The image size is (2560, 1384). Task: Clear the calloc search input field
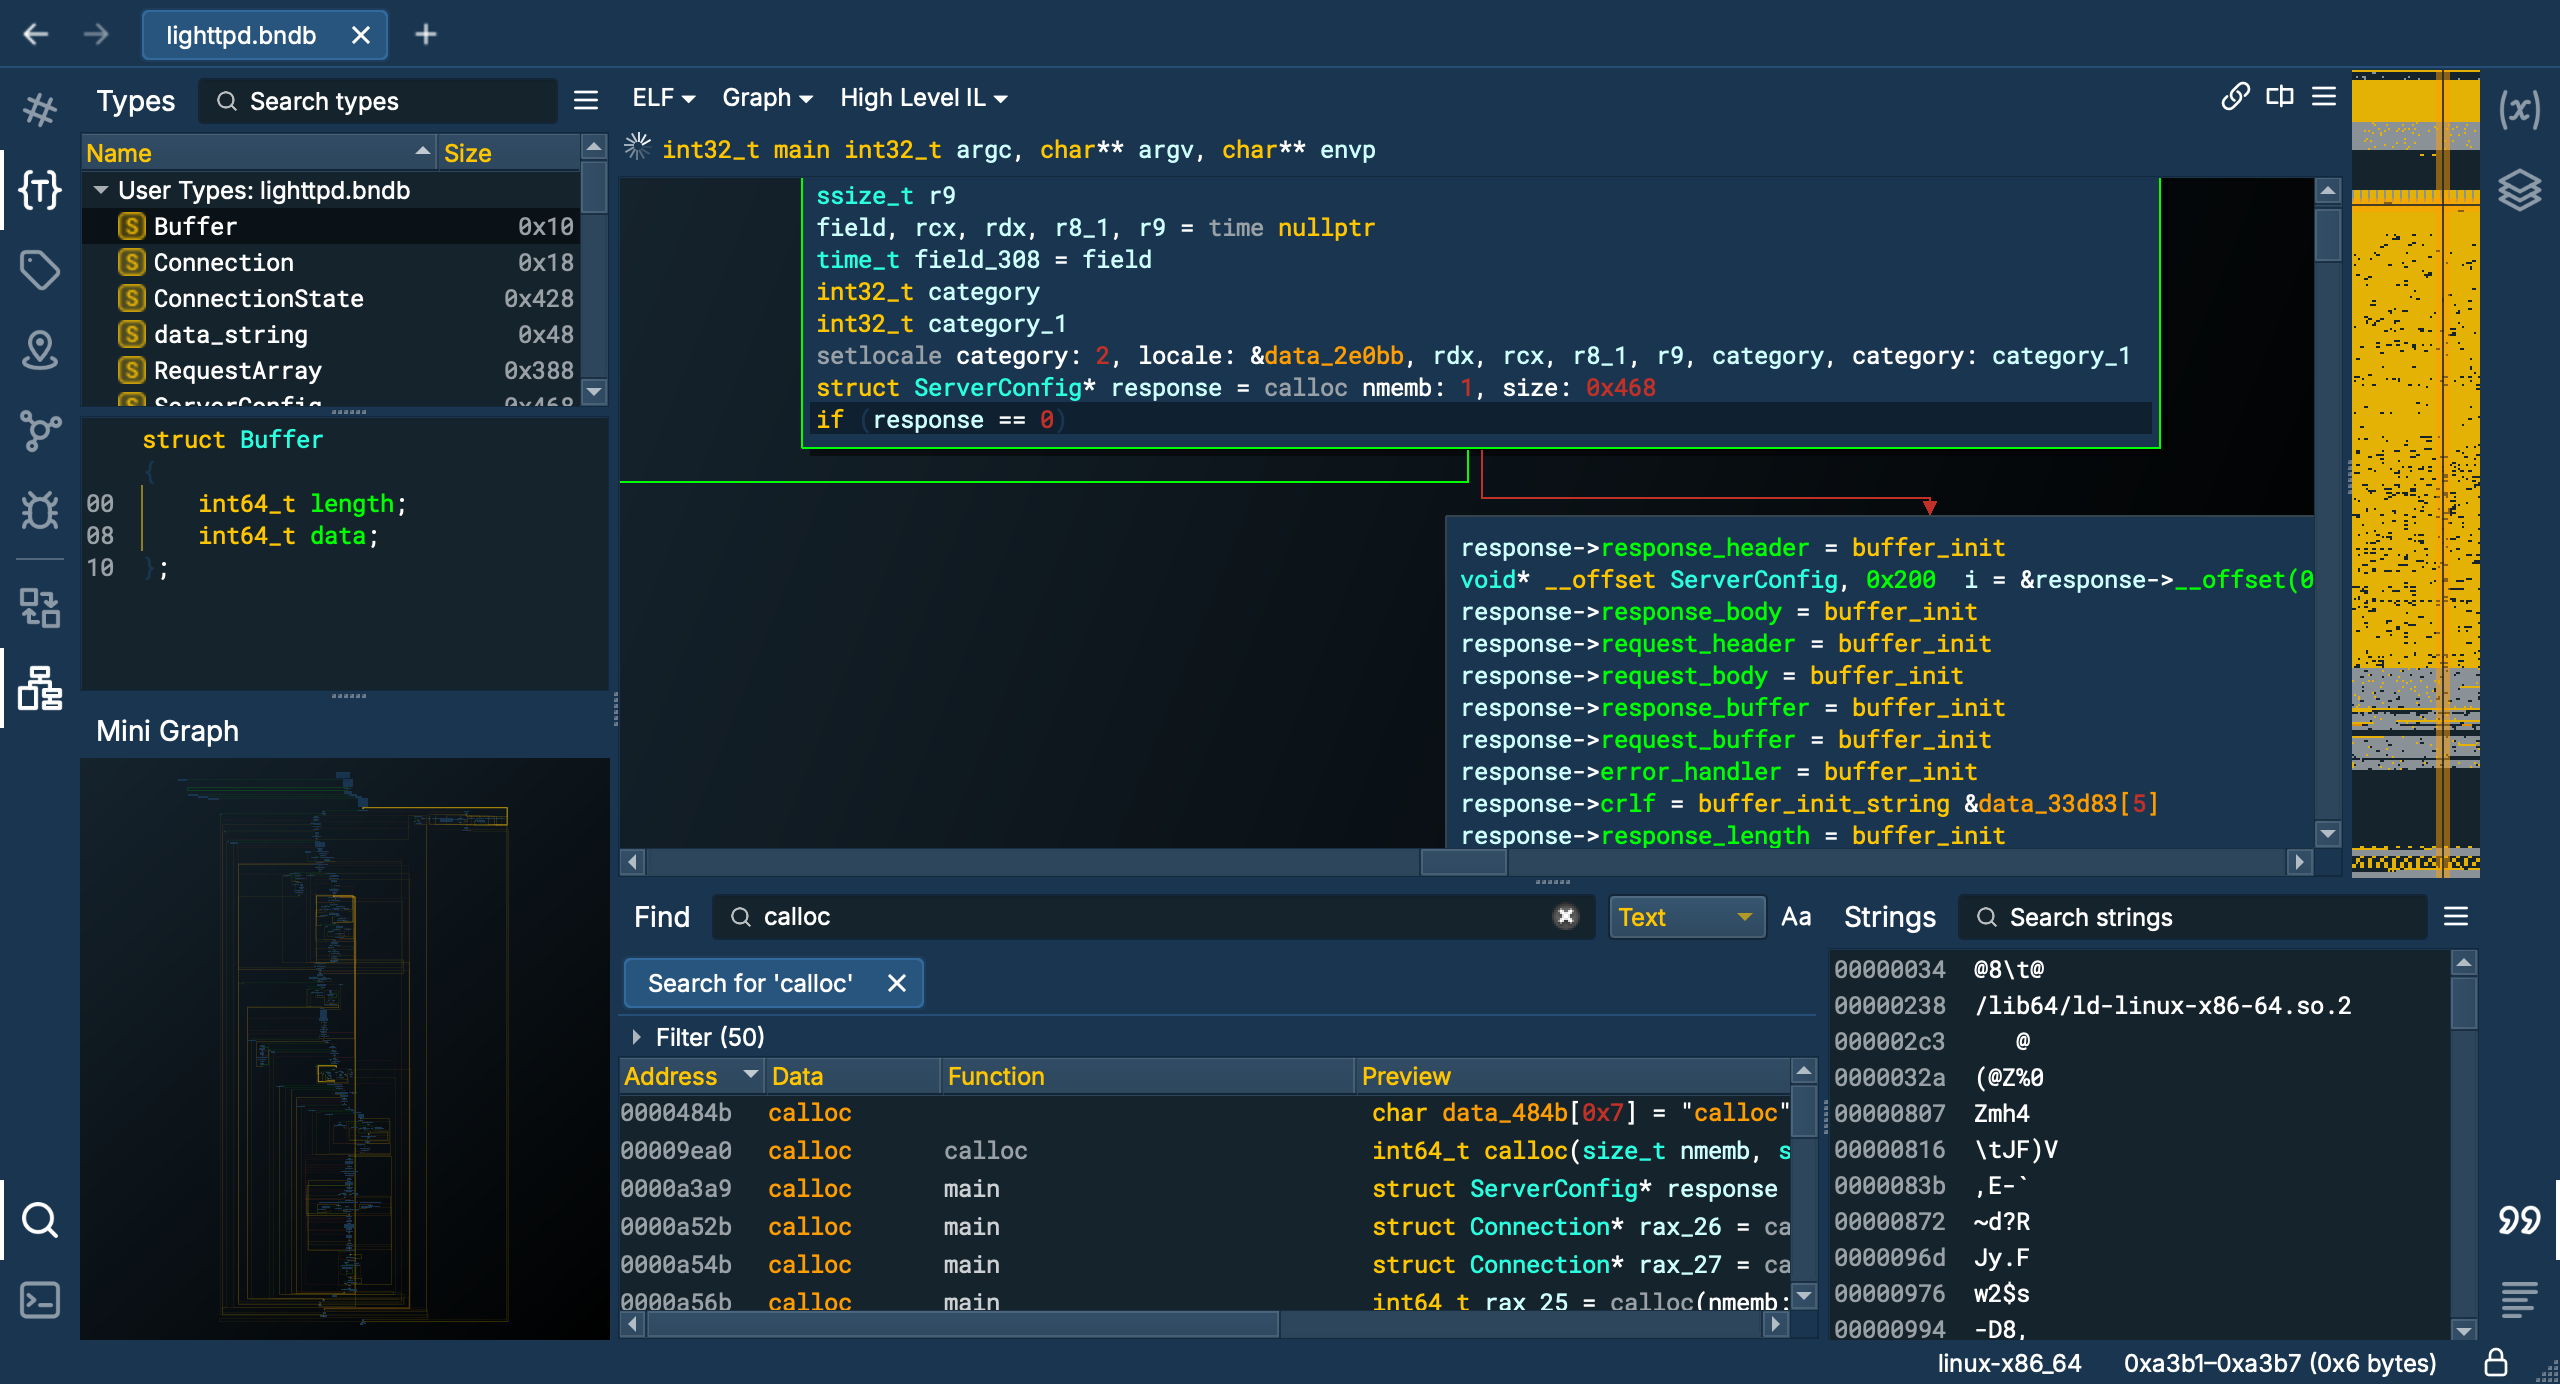tap(1565, 915)
